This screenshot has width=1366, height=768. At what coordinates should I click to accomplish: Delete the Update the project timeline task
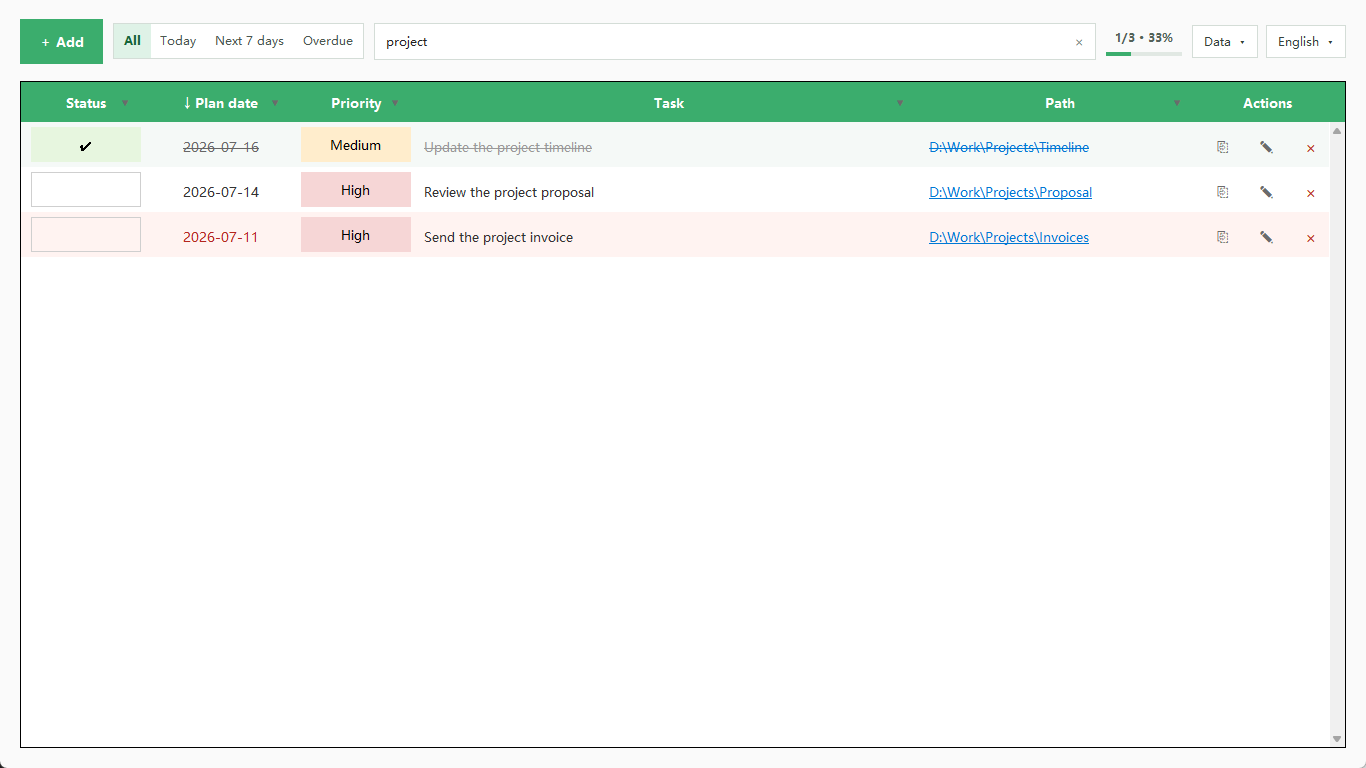1310,148
